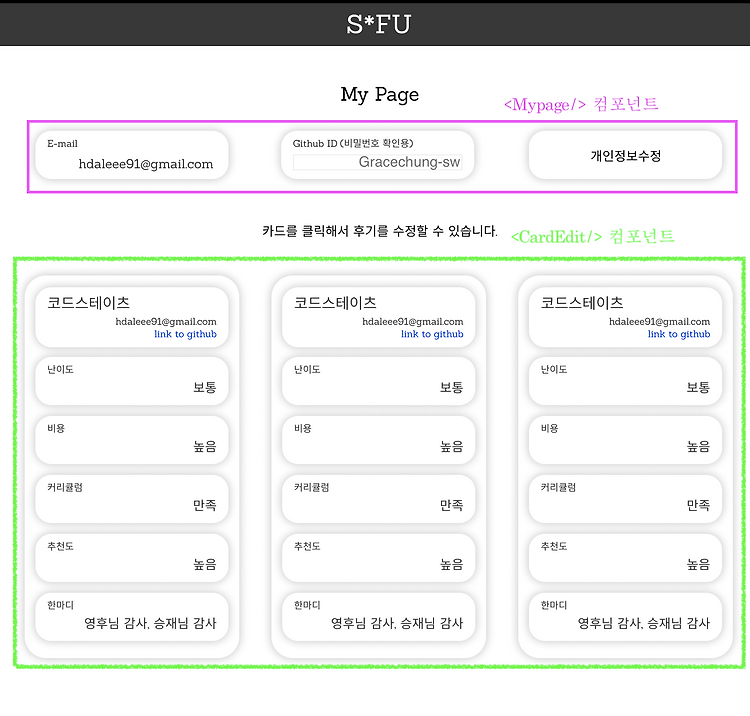Click the 코드스테이츠 title in middle card
The height and width of the screenshot is (716, 750).
tap(335, 303)
